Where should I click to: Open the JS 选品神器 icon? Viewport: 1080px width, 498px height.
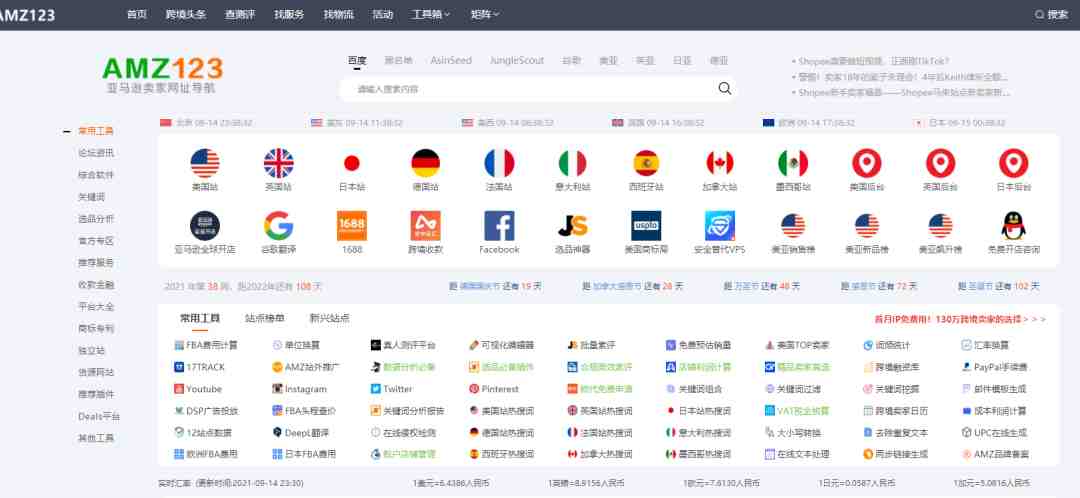tap(572, 225)
